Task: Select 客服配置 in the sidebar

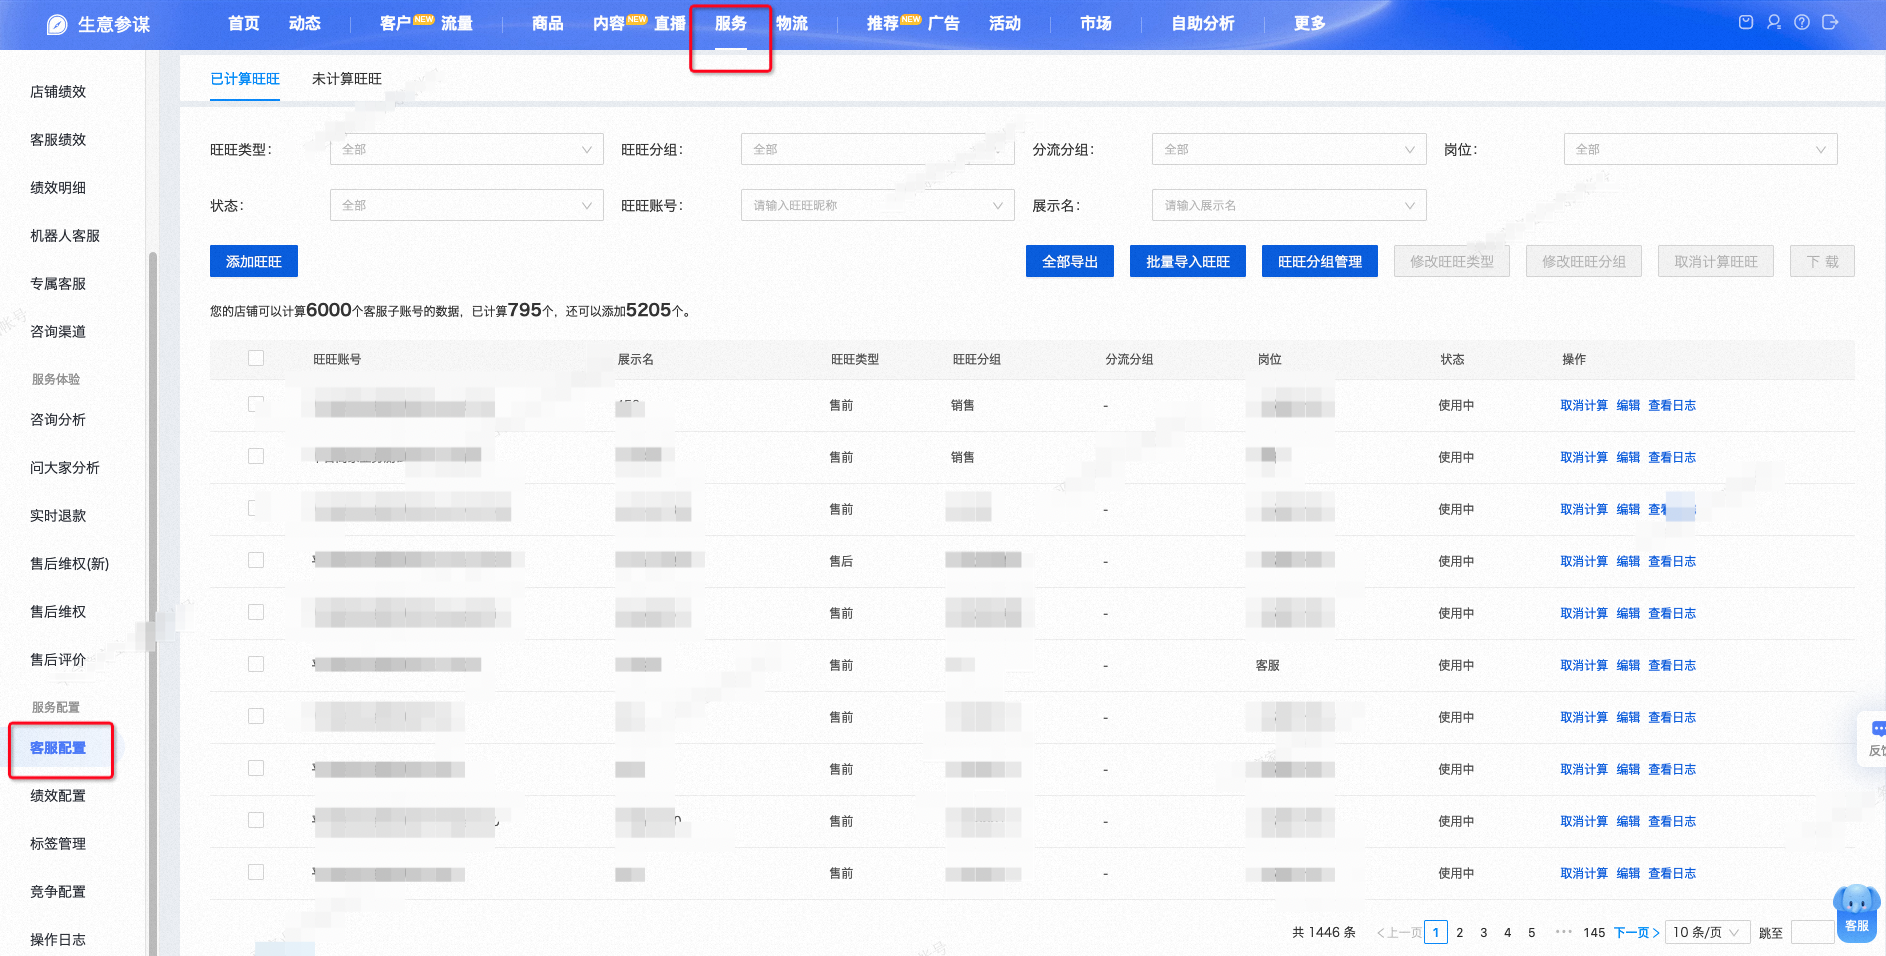Action: pyautogui.click(x=58, y=747)
